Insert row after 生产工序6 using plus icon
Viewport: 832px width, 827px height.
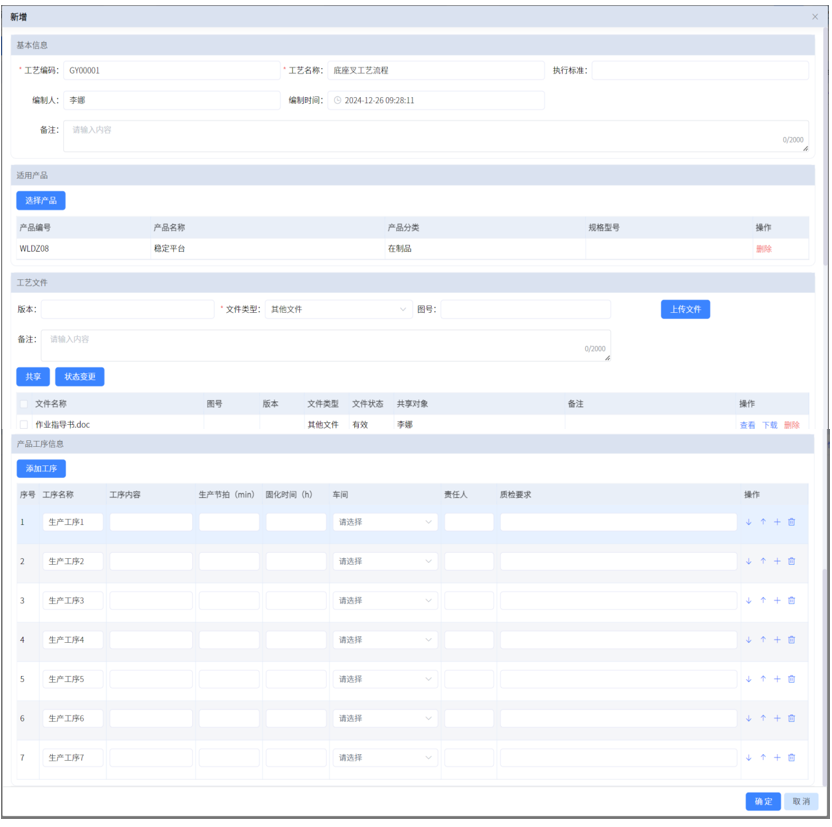777,718
